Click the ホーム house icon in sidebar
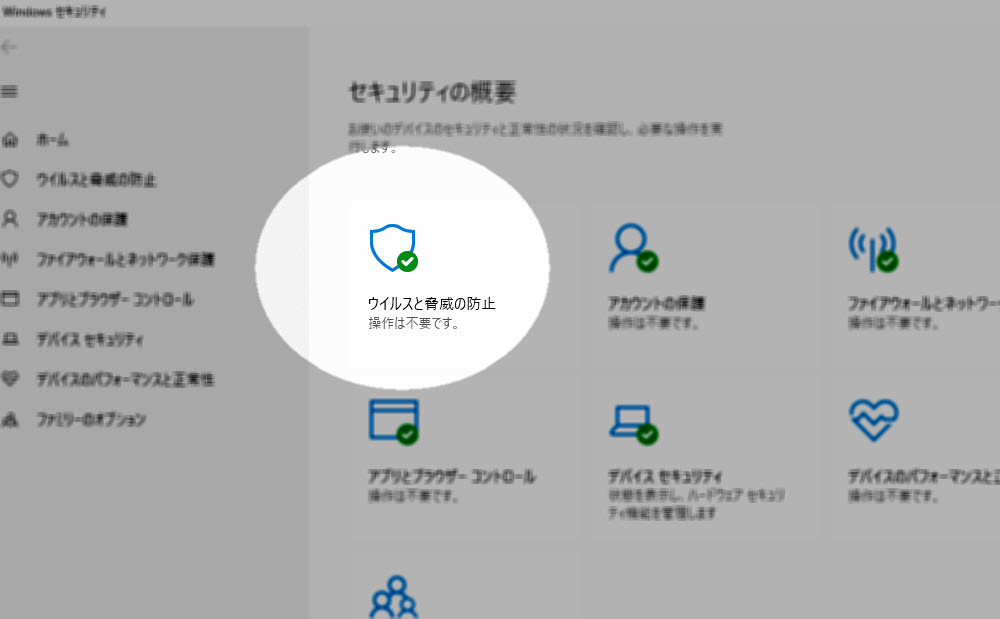Image resolution: width=1000 pixels, height=619 pixels. pyautogui.click(x=10, y=140)
